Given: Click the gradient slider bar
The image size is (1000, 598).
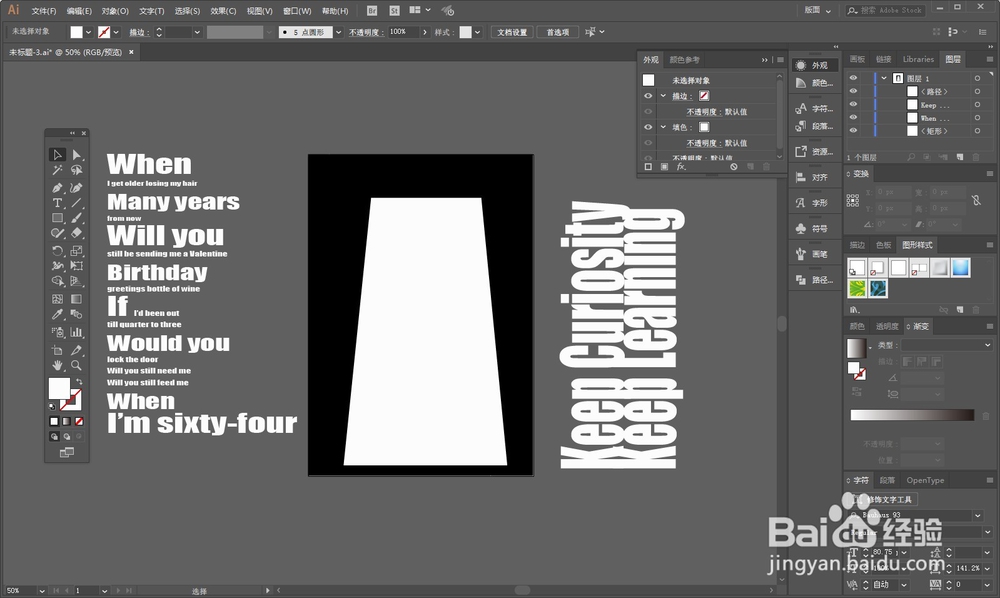Looking at the screenshot, I should (912, 415).
